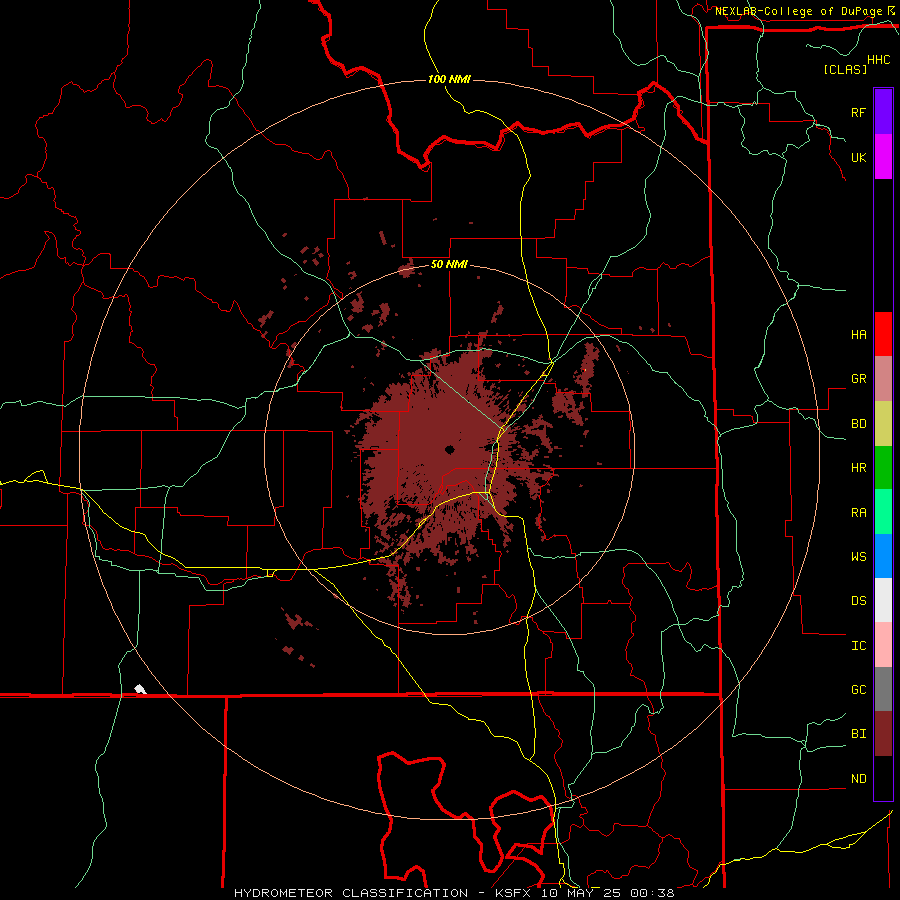
Task: Click the 100 NMI range ring label
Action: [x=449, y=79]
